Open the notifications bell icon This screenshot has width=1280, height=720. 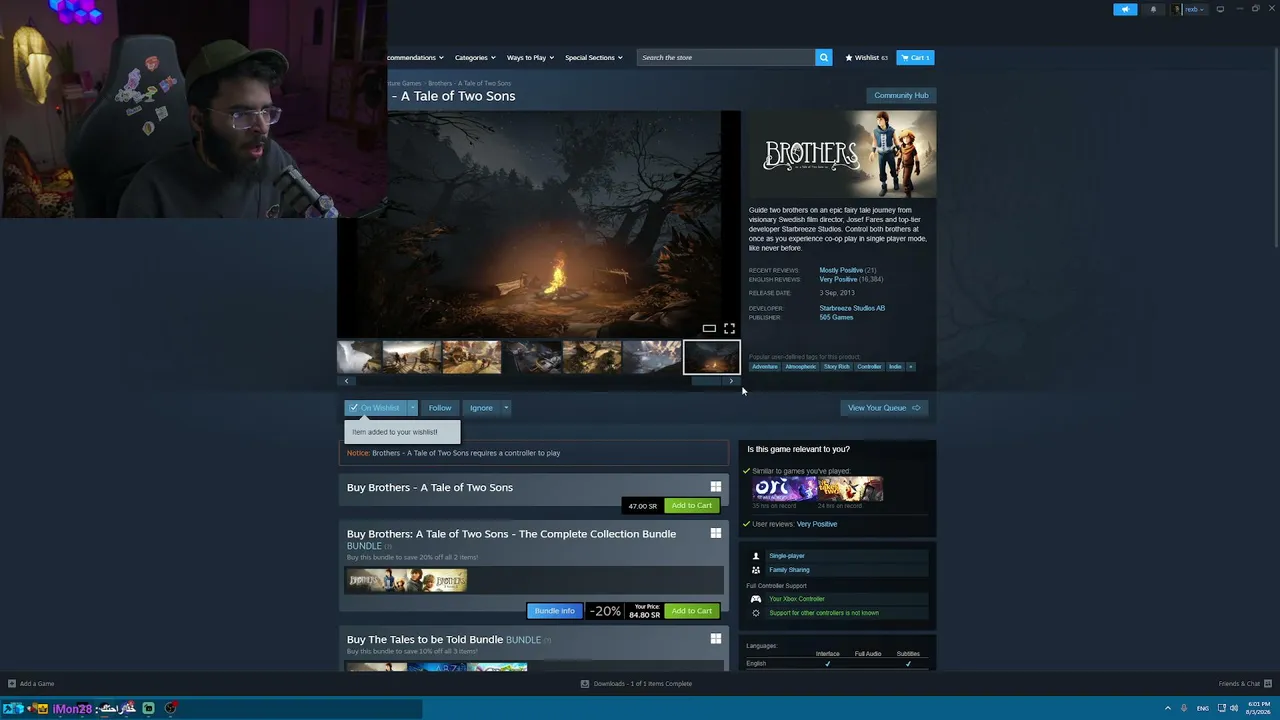tap(1153, 9)
